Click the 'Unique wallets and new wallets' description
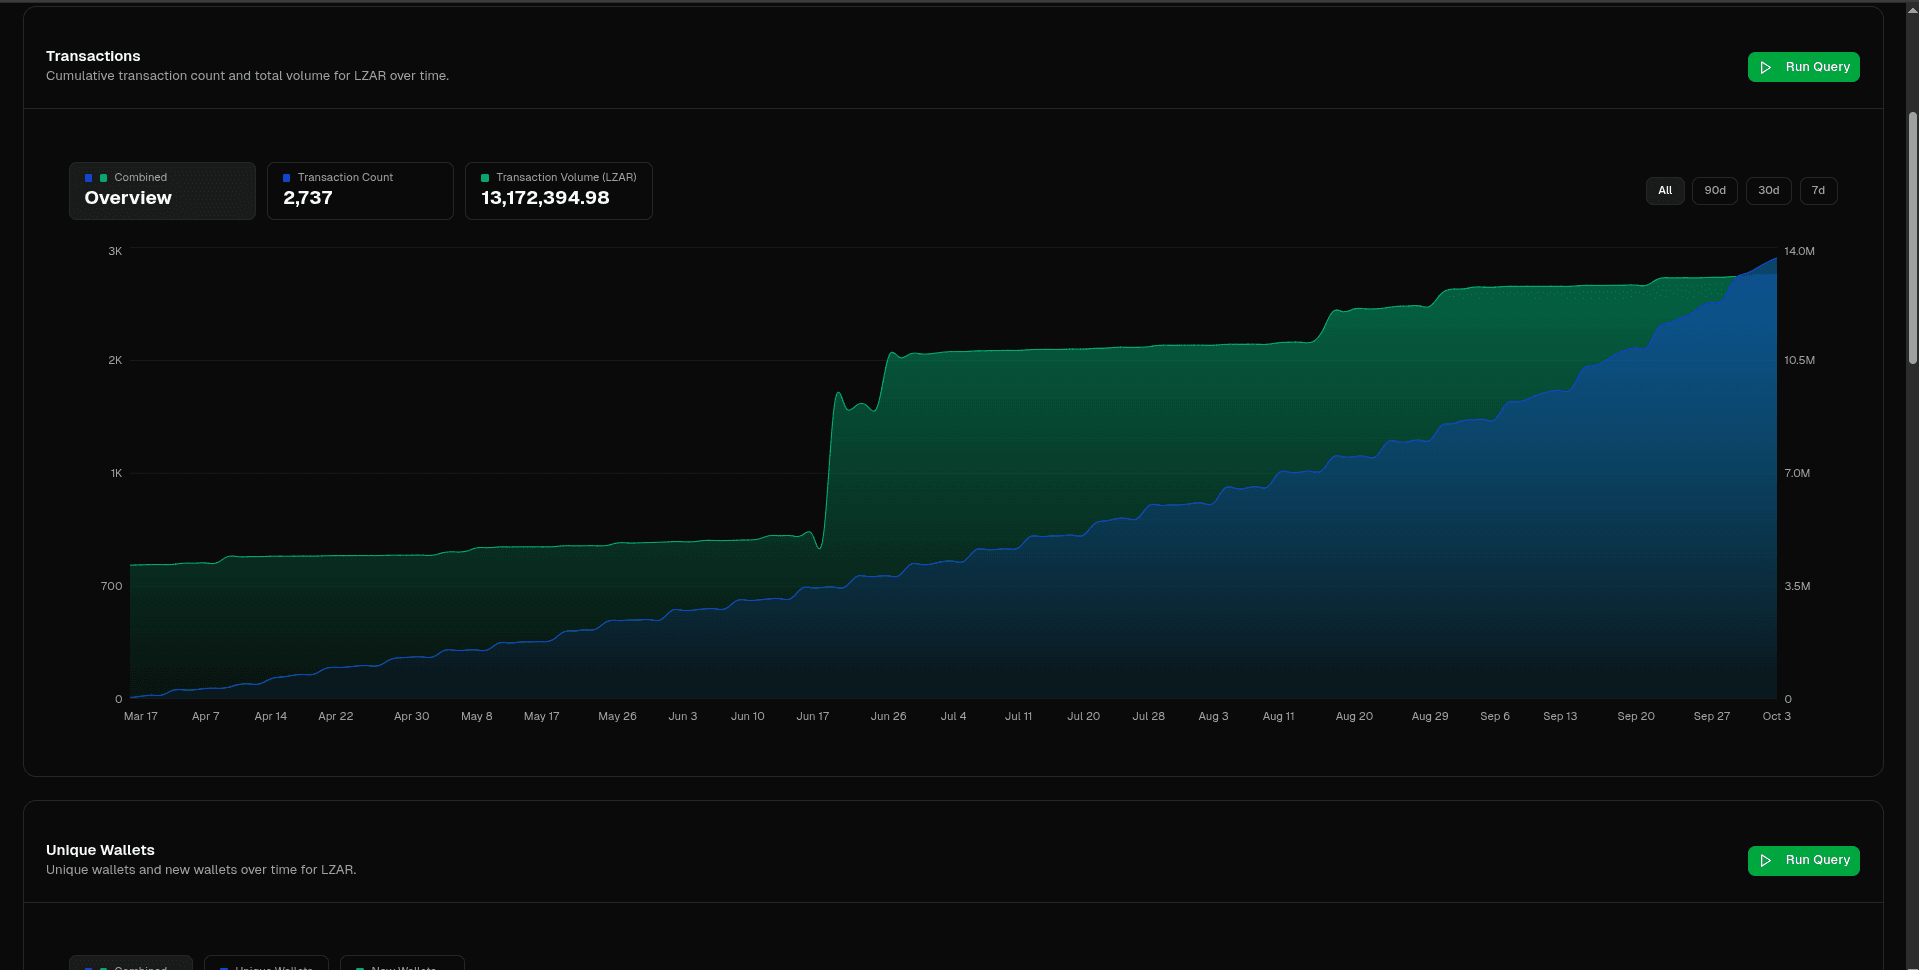This screenshot has width=1919, height=970. coord(201,870)
